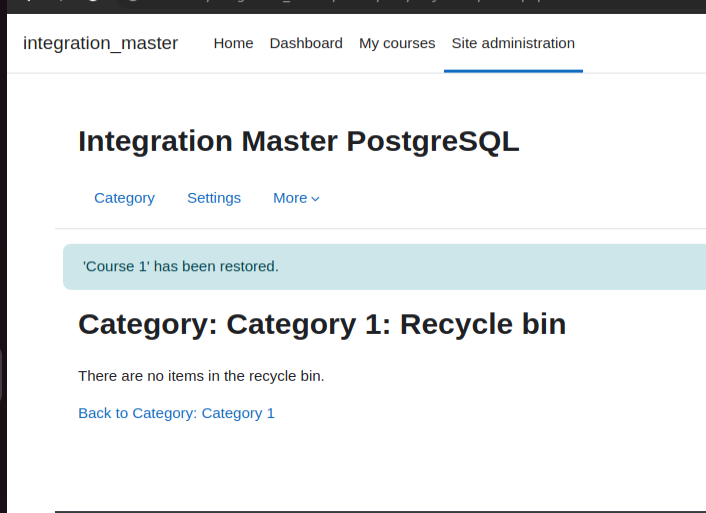The width and height of the screenshot is (706, 513).
Task: Switch to the Settings tab
Action: click(x=214, y=198)
